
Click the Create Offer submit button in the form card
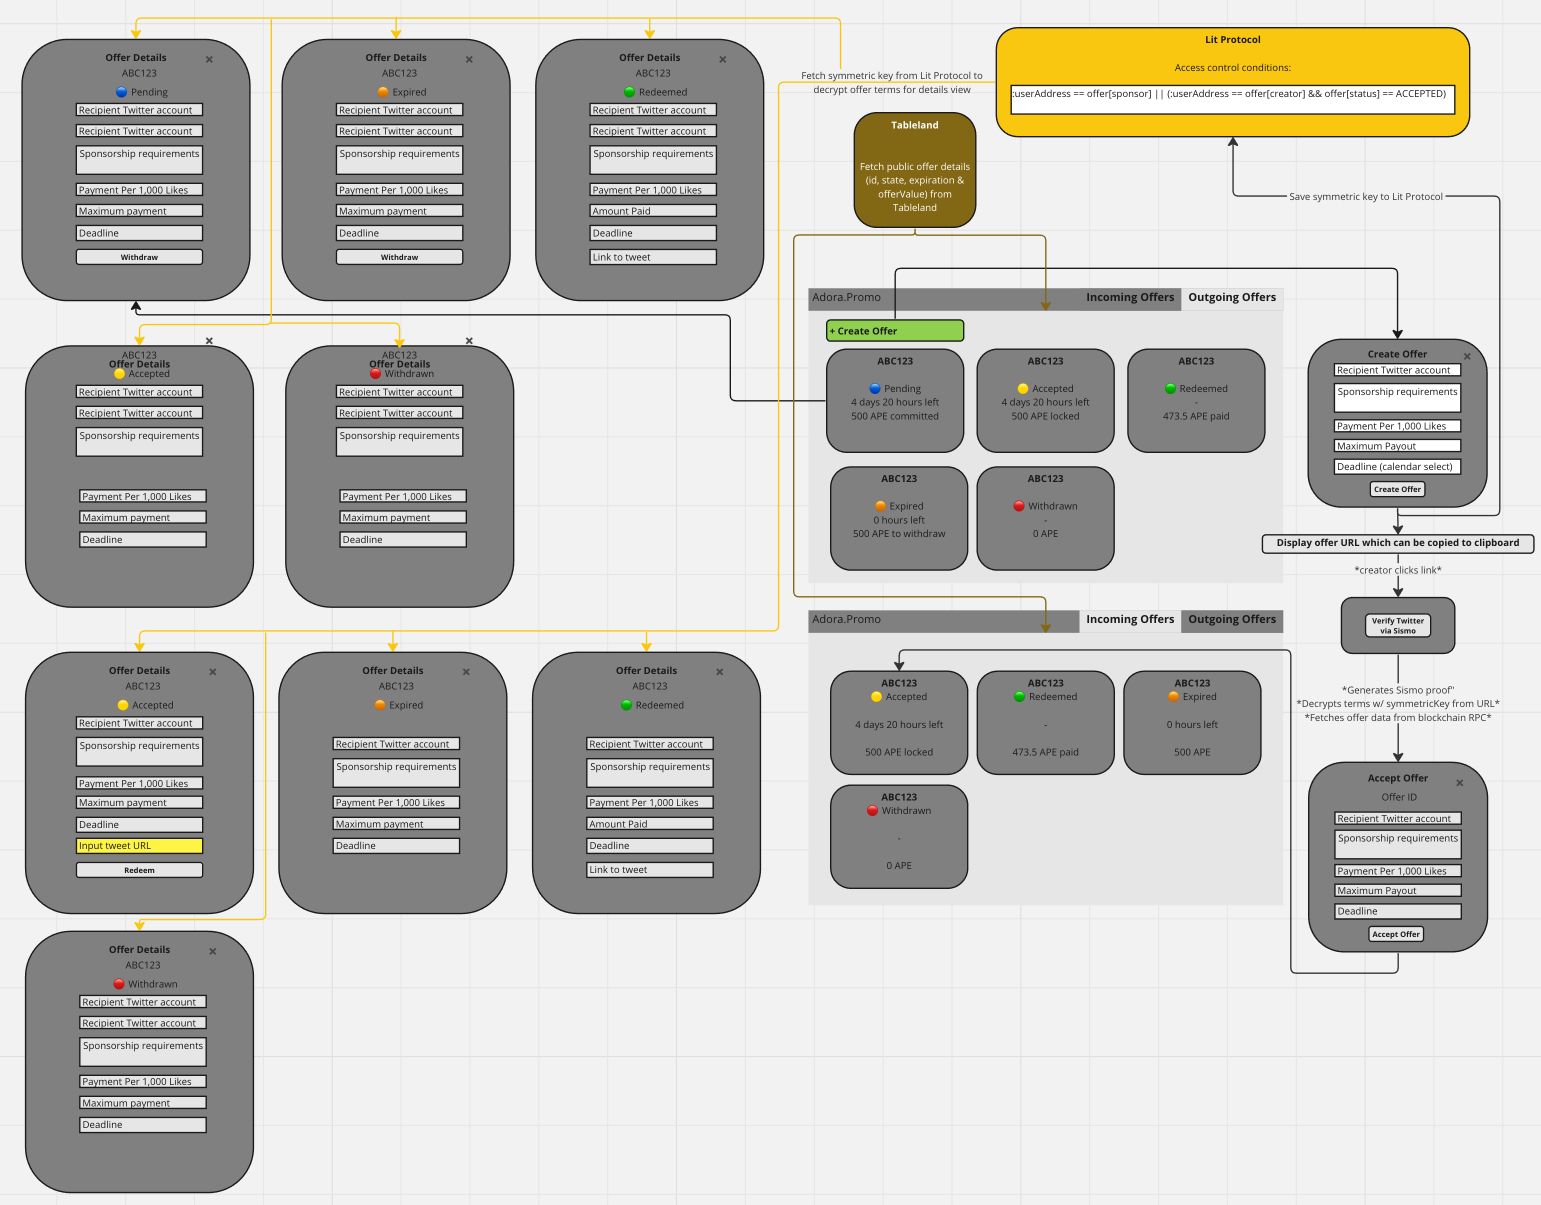(1397, 489)
